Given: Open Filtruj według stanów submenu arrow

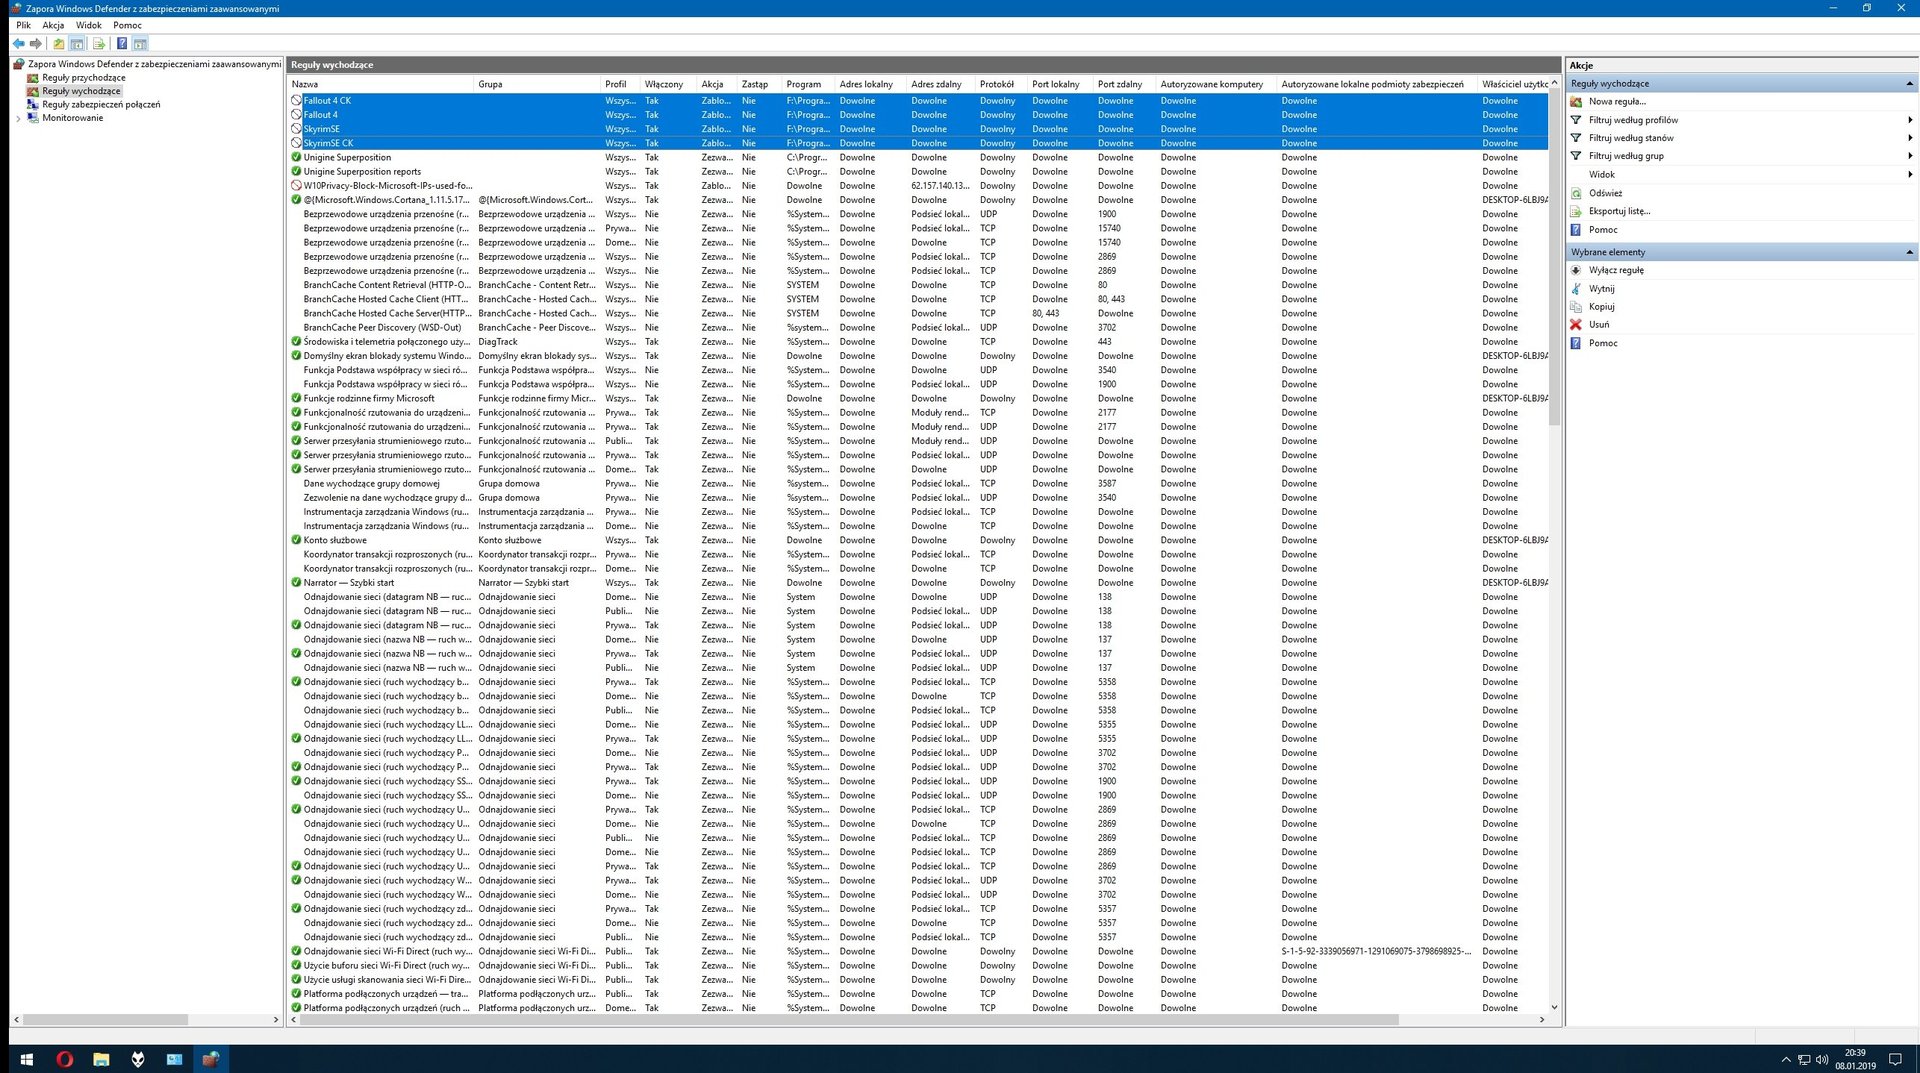Looking at the screenshot, I should (1910, 138).
